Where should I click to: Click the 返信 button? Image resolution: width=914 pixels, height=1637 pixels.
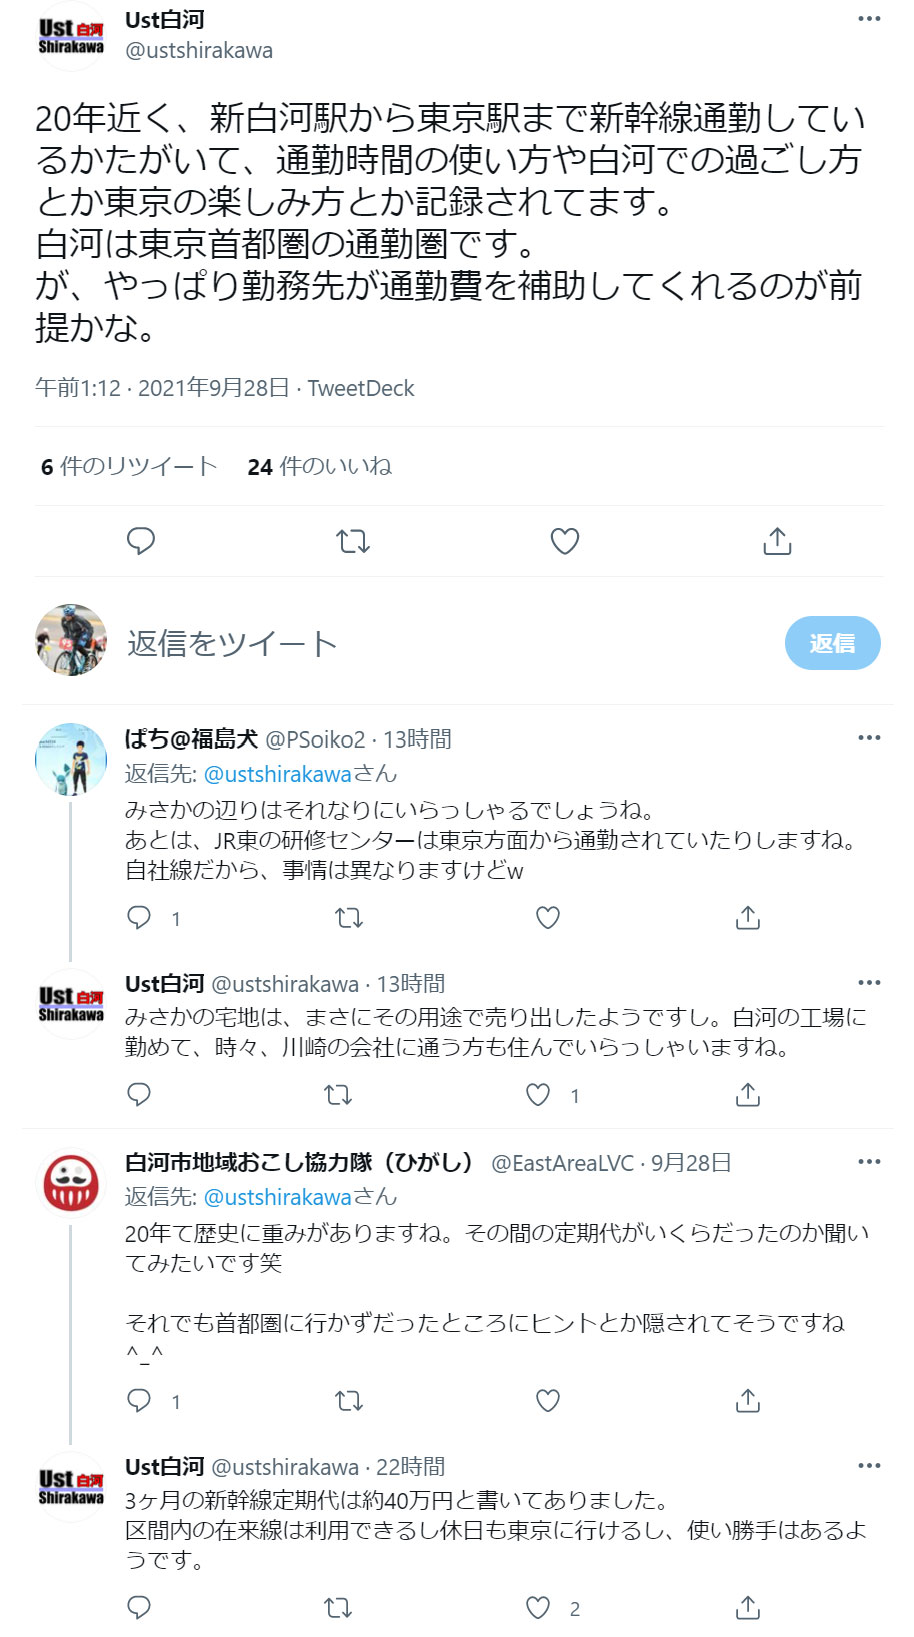click(x=832, y=643)
